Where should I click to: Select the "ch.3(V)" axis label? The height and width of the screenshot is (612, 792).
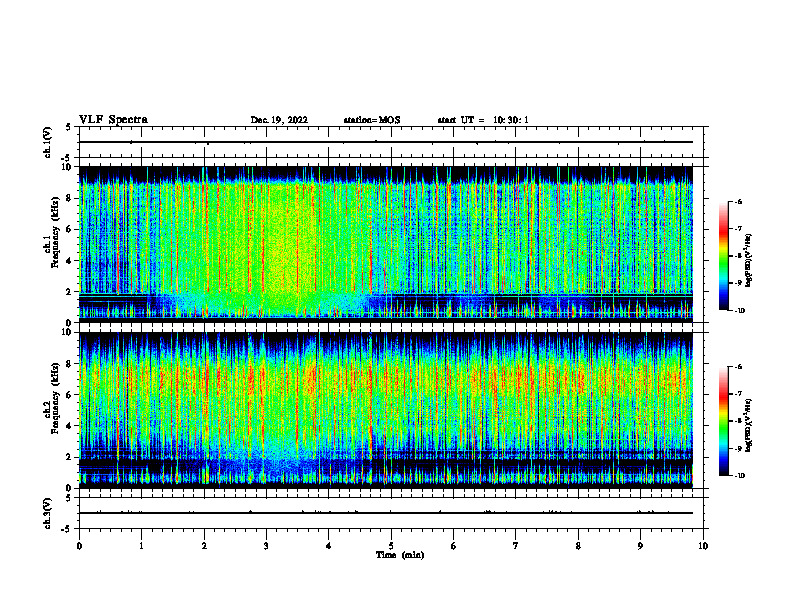(x=47, y=513)
